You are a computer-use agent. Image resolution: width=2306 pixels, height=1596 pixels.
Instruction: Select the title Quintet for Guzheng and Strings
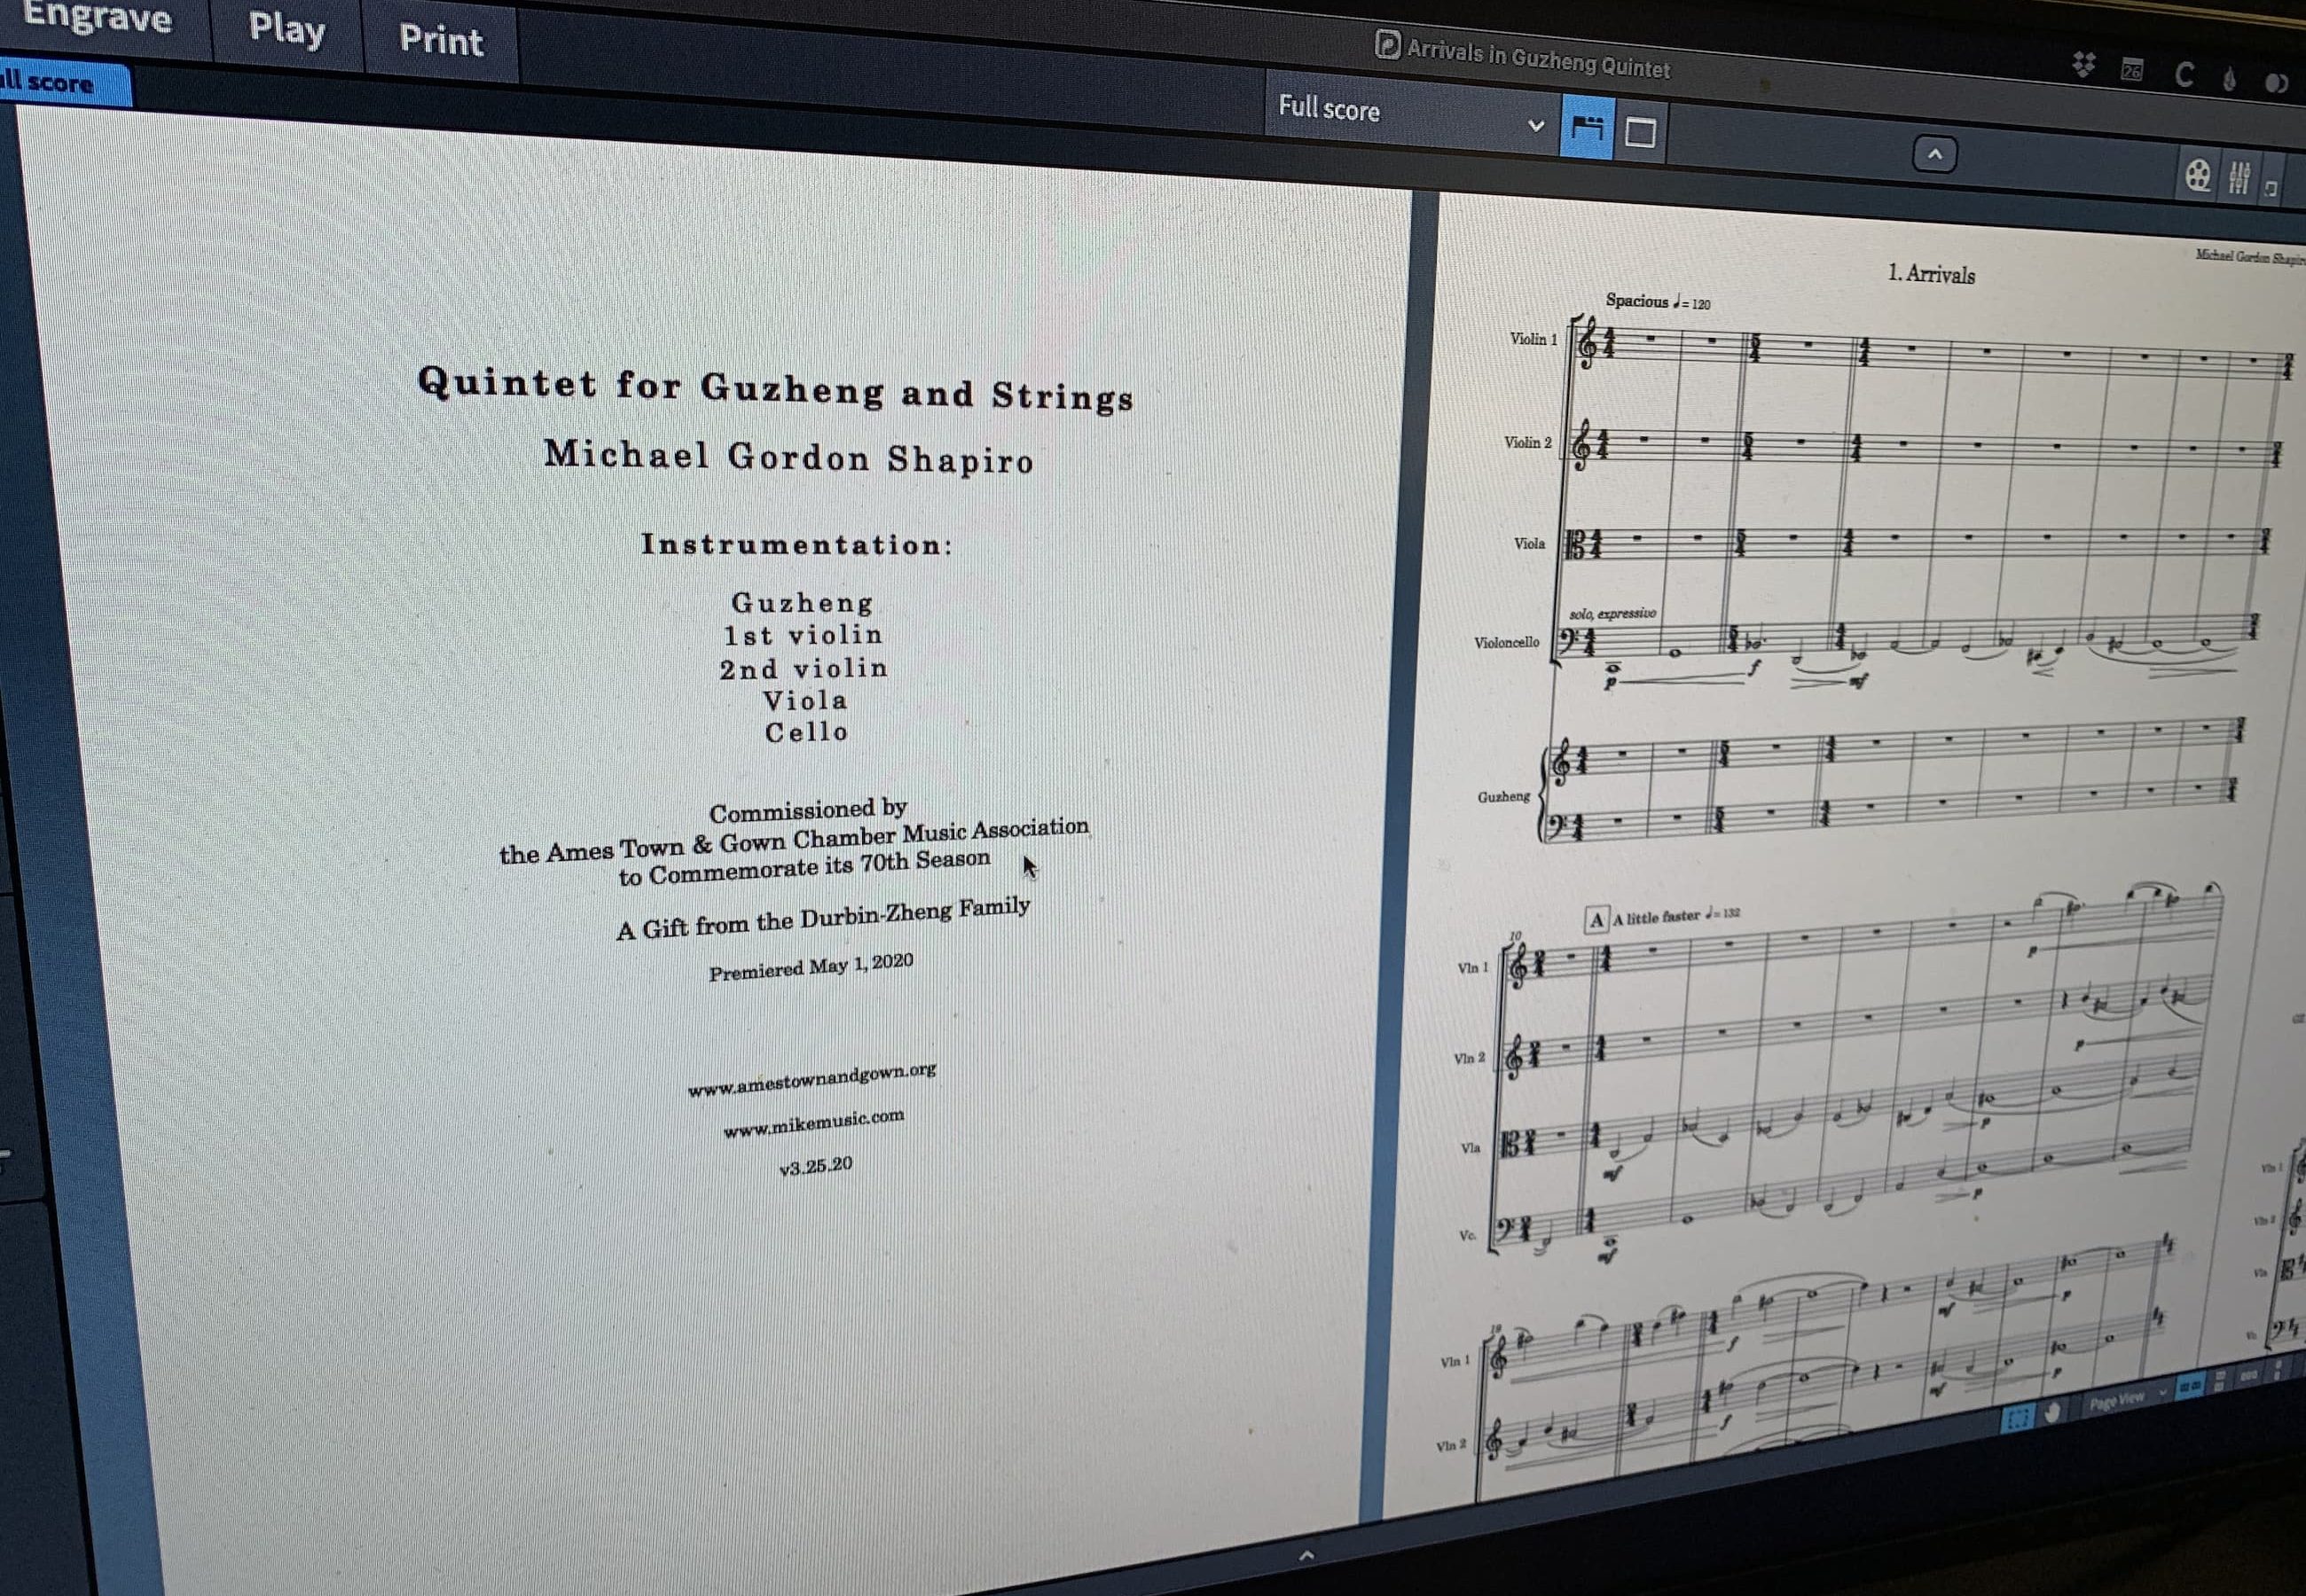coord(775,389)
